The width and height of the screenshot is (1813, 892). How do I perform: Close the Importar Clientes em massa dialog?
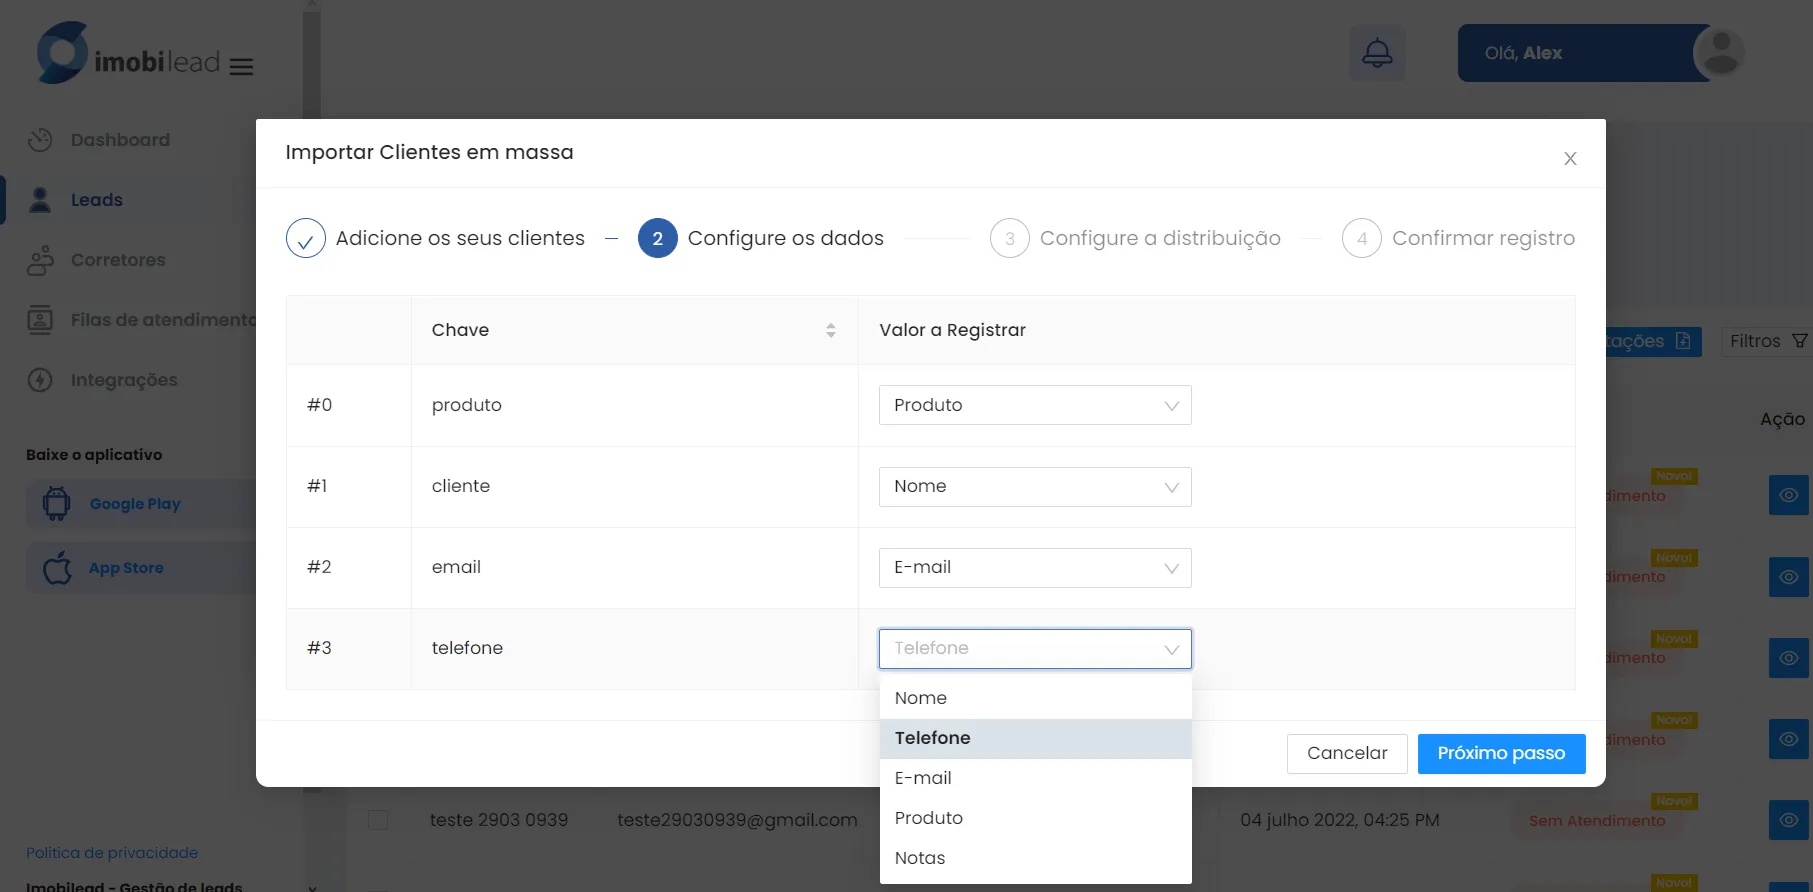(x=1570, y=158)
